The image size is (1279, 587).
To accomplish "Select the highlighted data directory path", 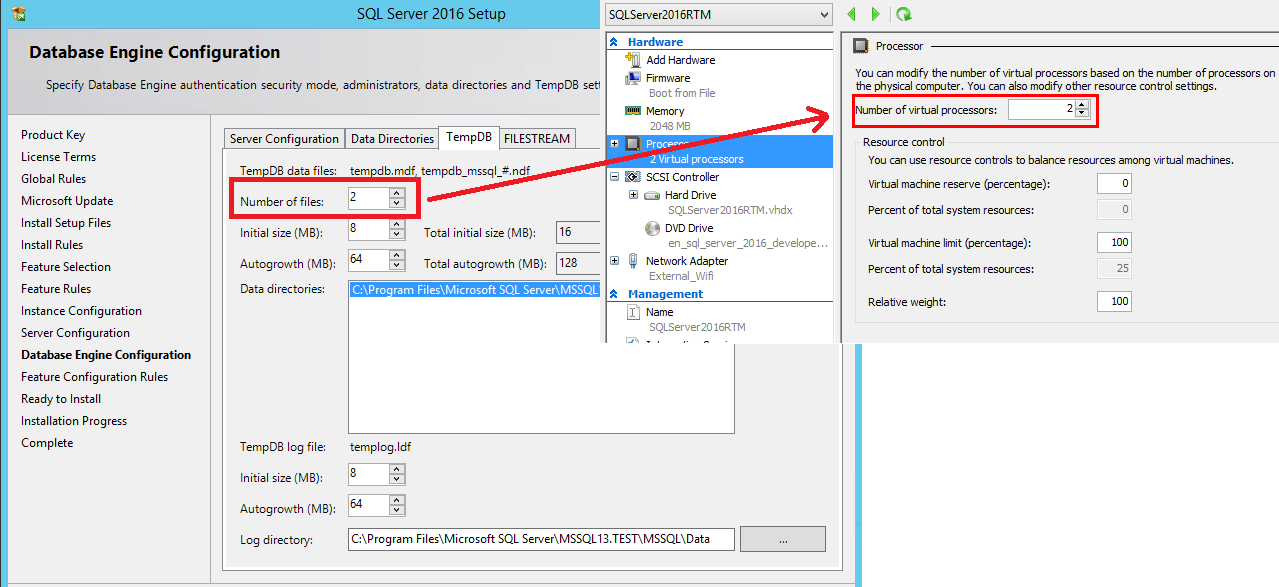I will click(x=474, y=290).
